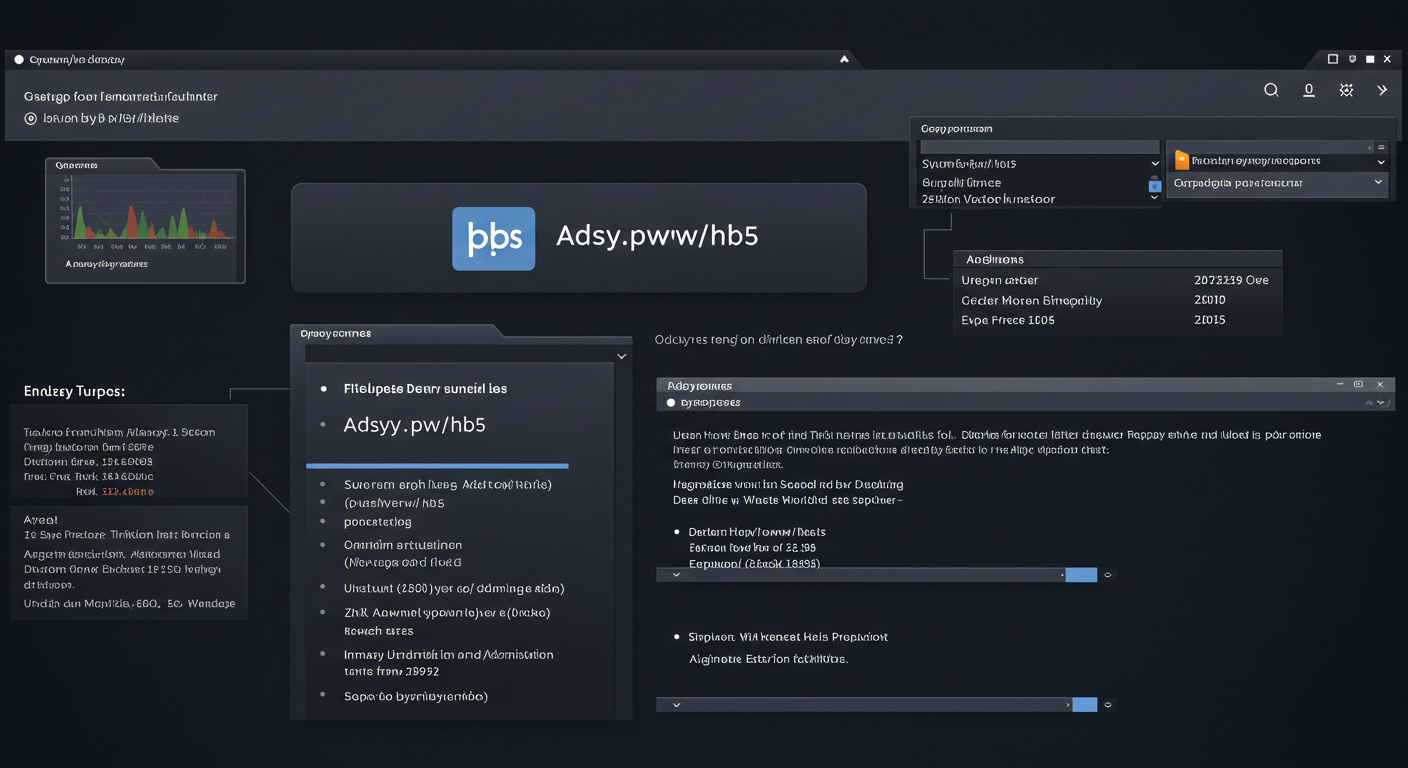Click the underlined circle icon beside search
This screenshot has width=1408, height=768.
tap(1308, 90)
